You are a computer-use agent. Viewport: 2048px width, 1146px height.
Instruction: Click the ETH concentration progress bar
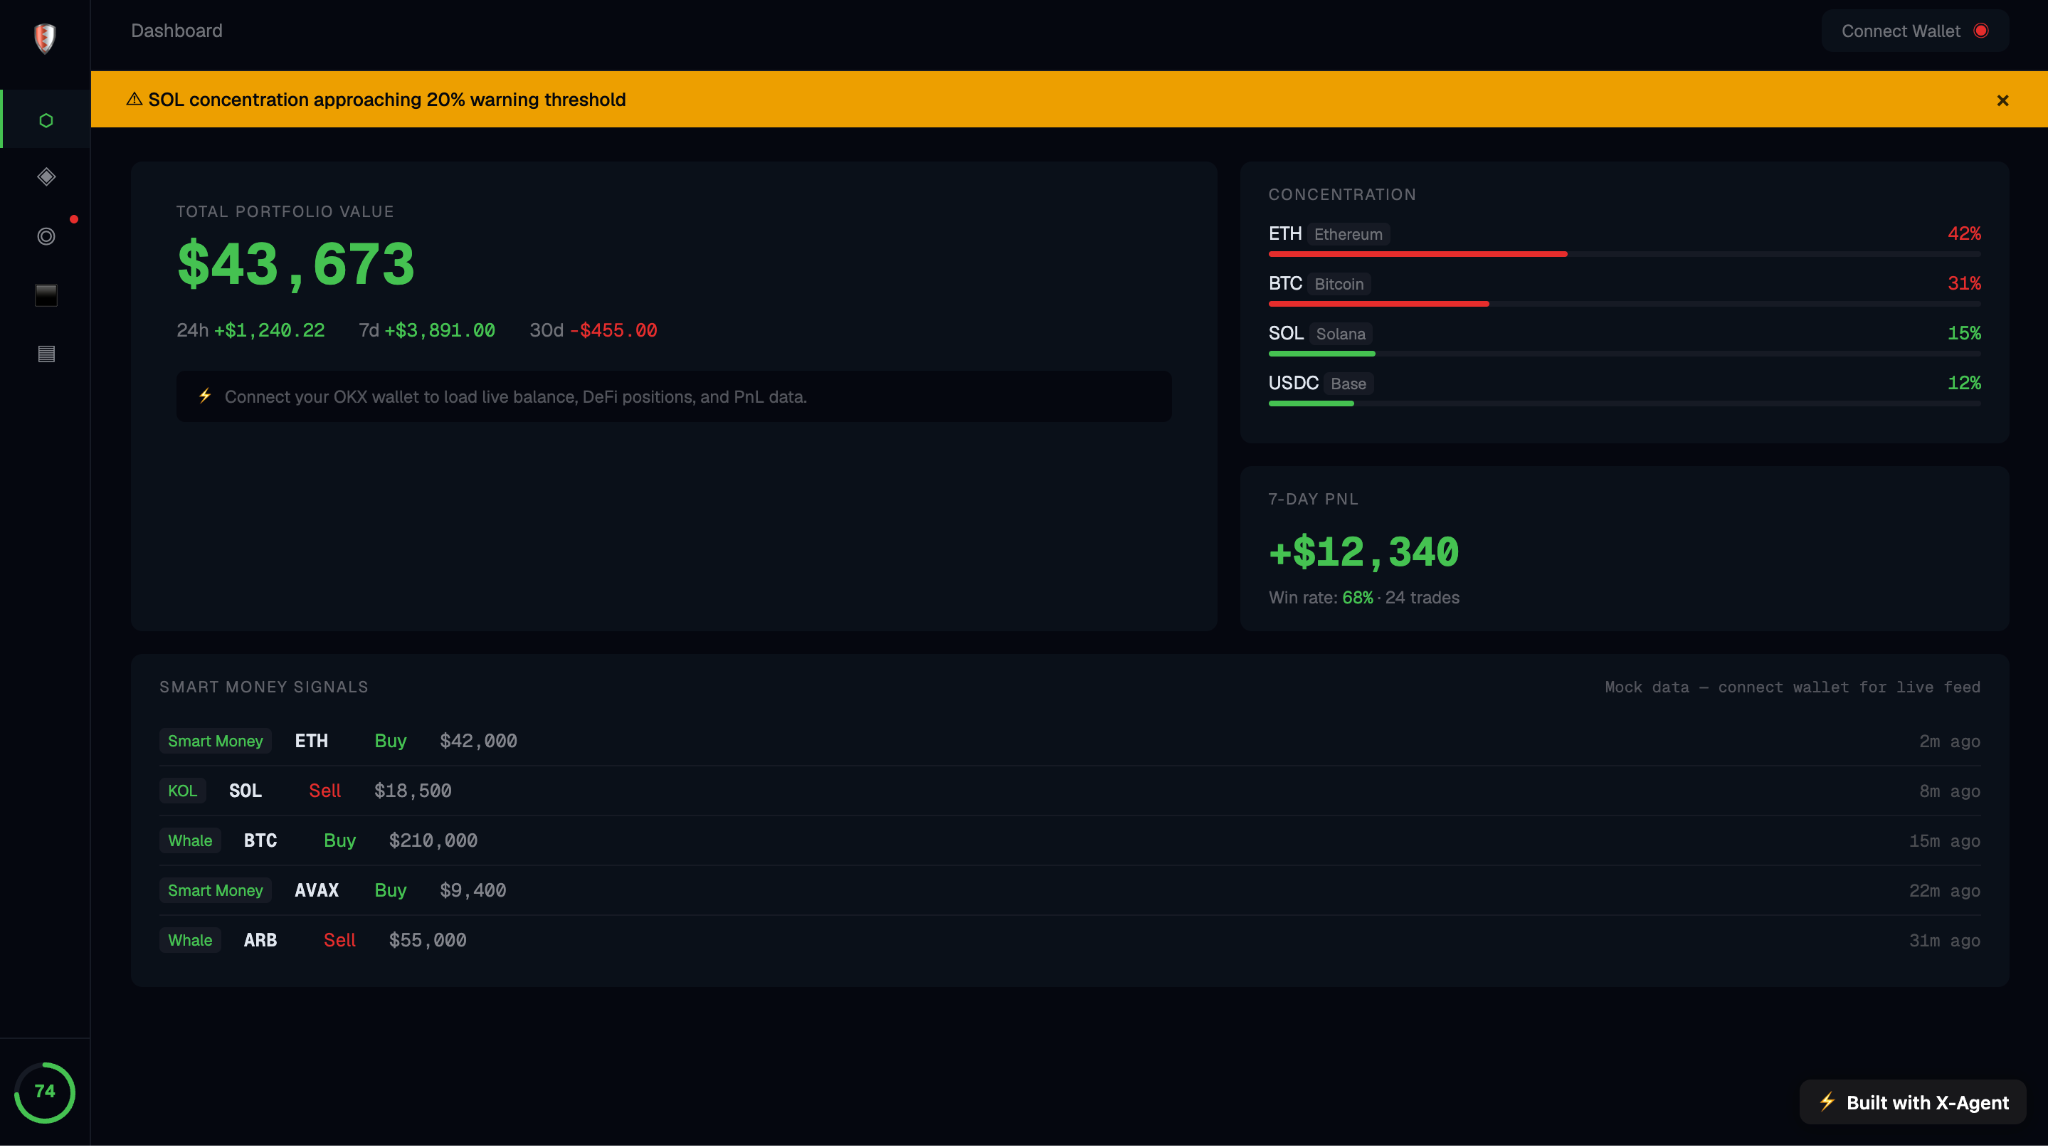pyautogui.click(x=1625, y=254)
